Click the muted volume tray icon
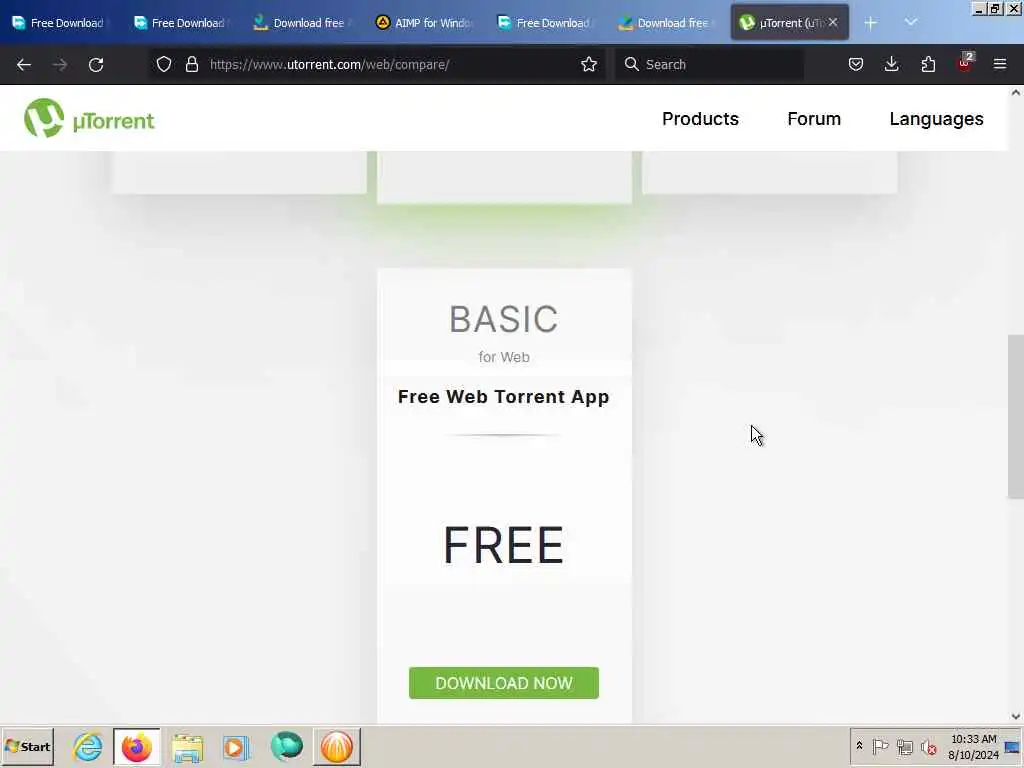Viewport: 1024px width, 768px height. pos(928,747)
